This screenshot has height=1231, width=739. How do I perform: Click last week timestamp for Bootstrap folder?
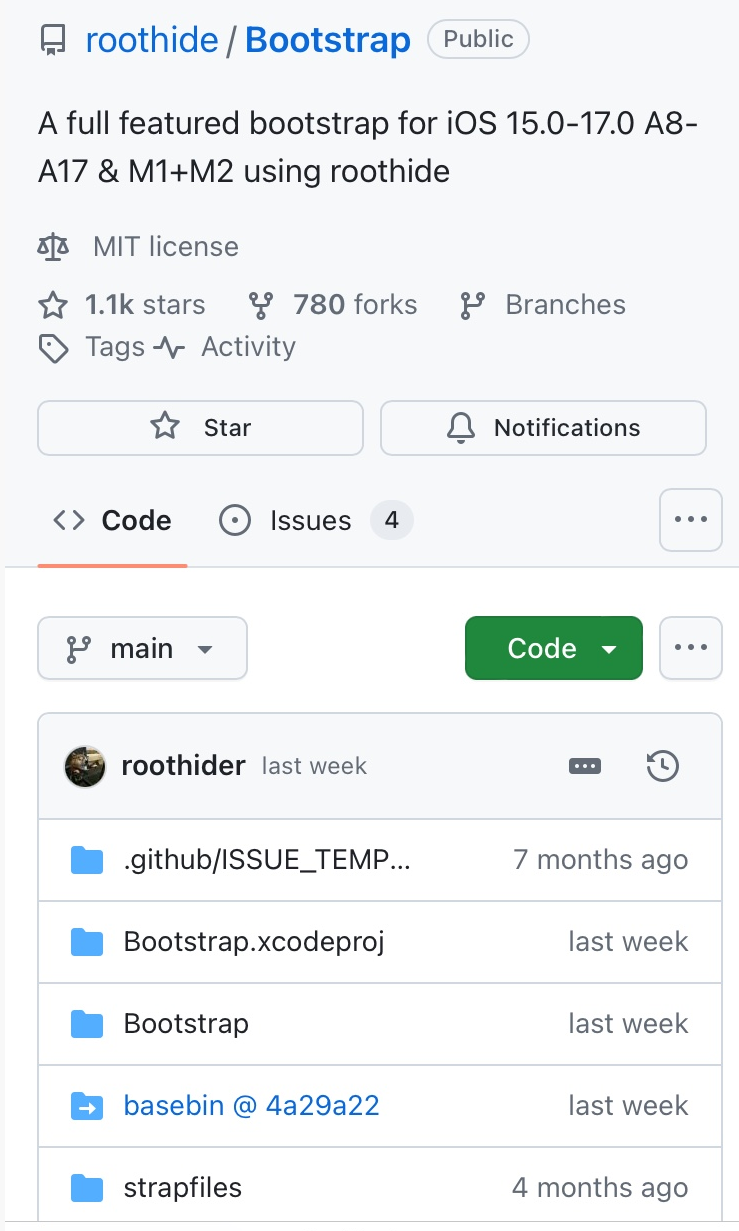pyautogui.click(x=628, y=1024)
